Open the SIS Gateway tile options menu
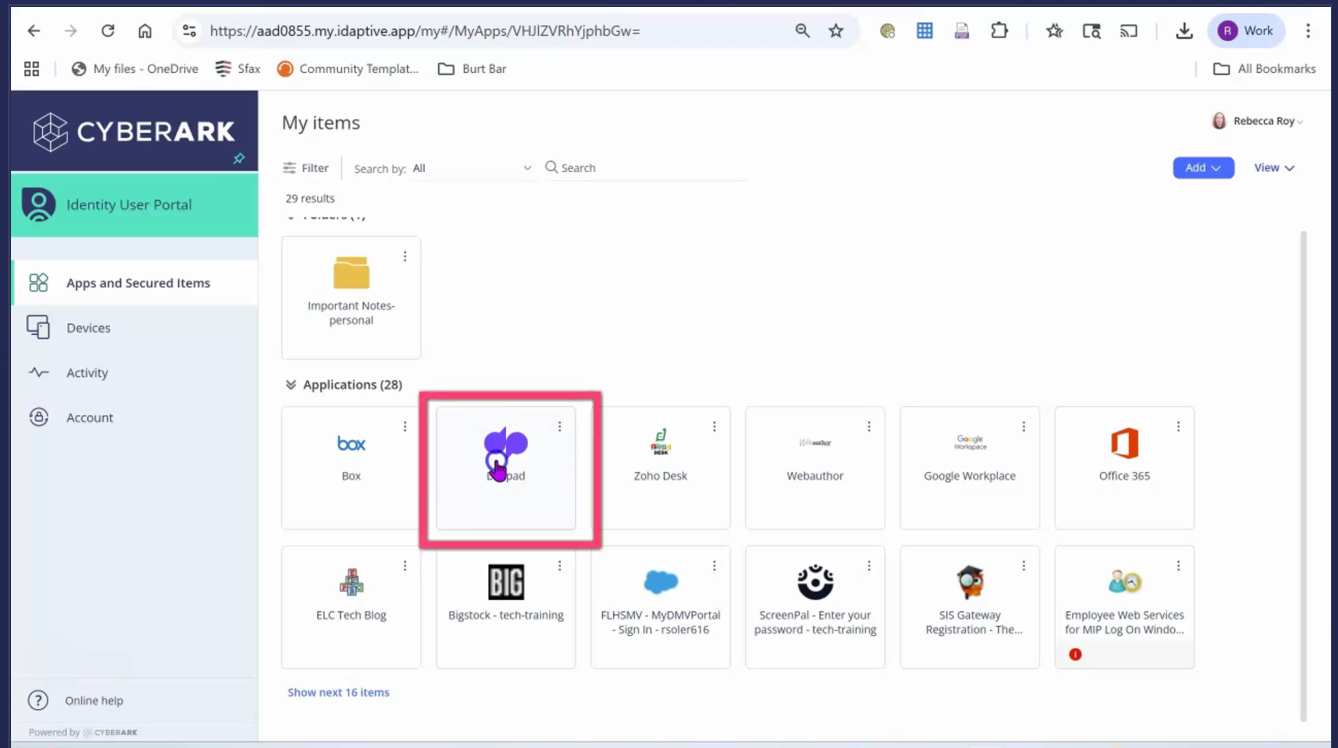Viewport: 1338px width, 748px height. (1024, 566)
